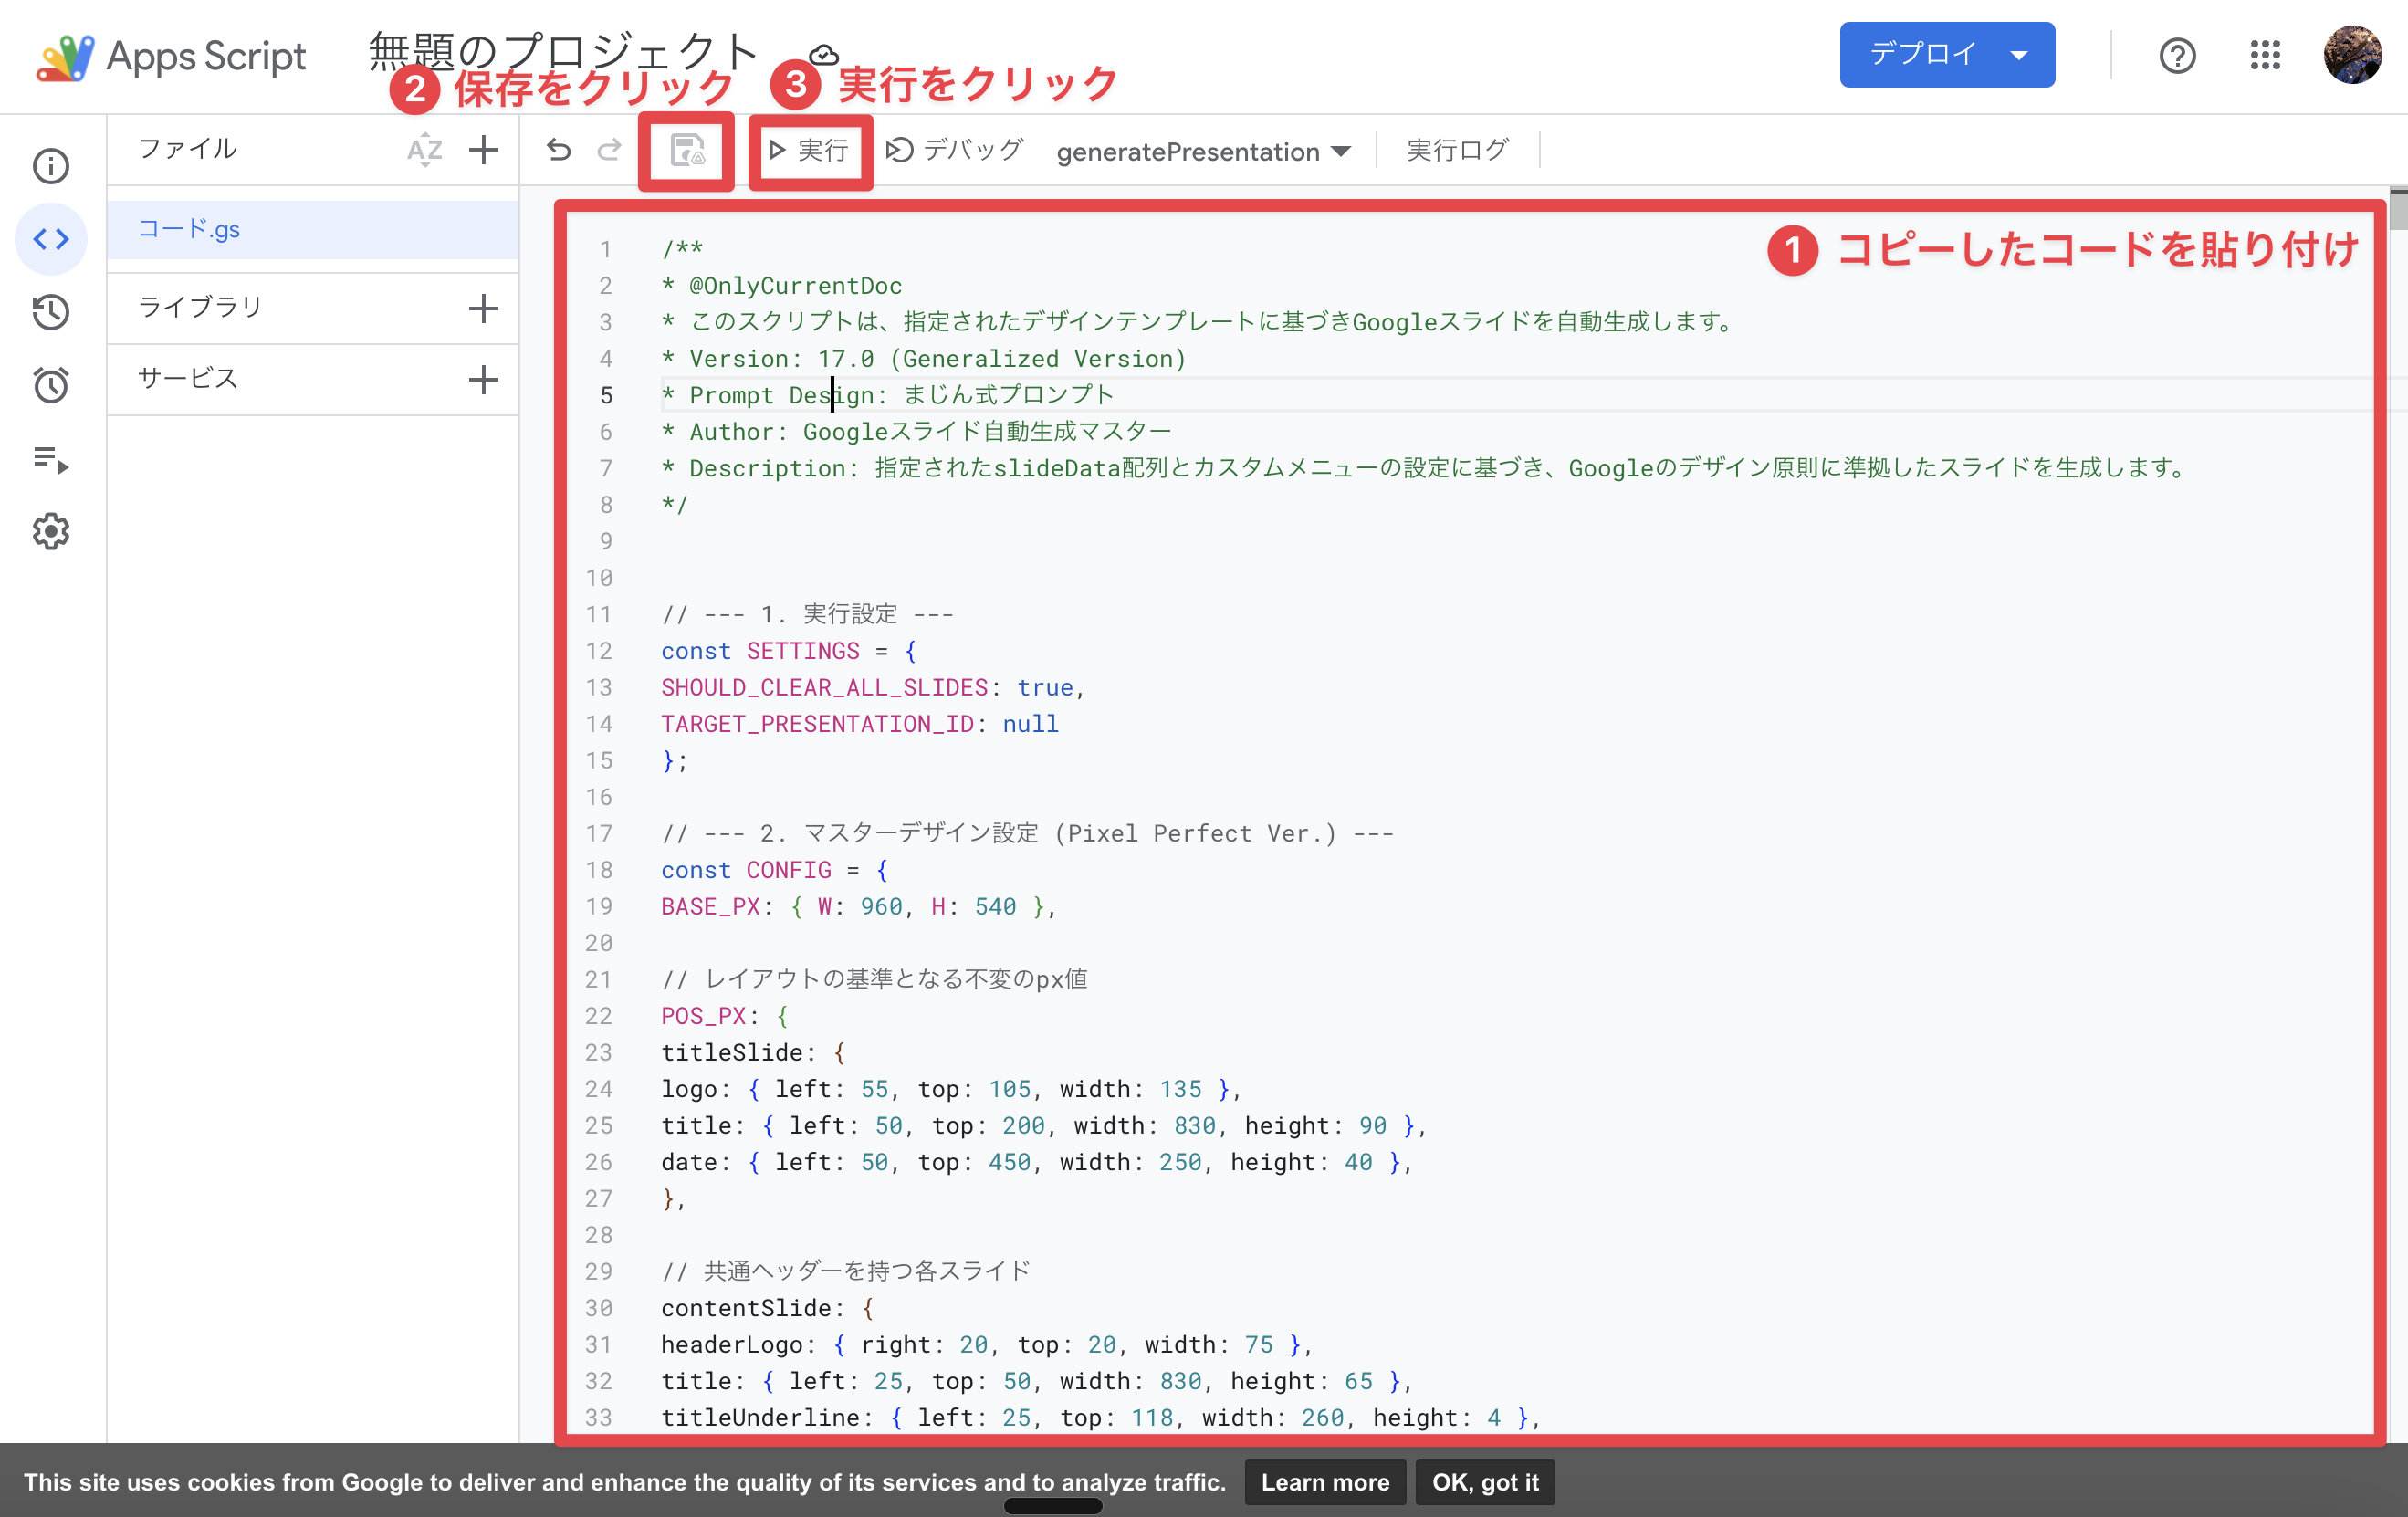Open the 実行ログ execution log
Image resolution: width=2408 pixels, height=1517 pixels.
(1457, 151)
